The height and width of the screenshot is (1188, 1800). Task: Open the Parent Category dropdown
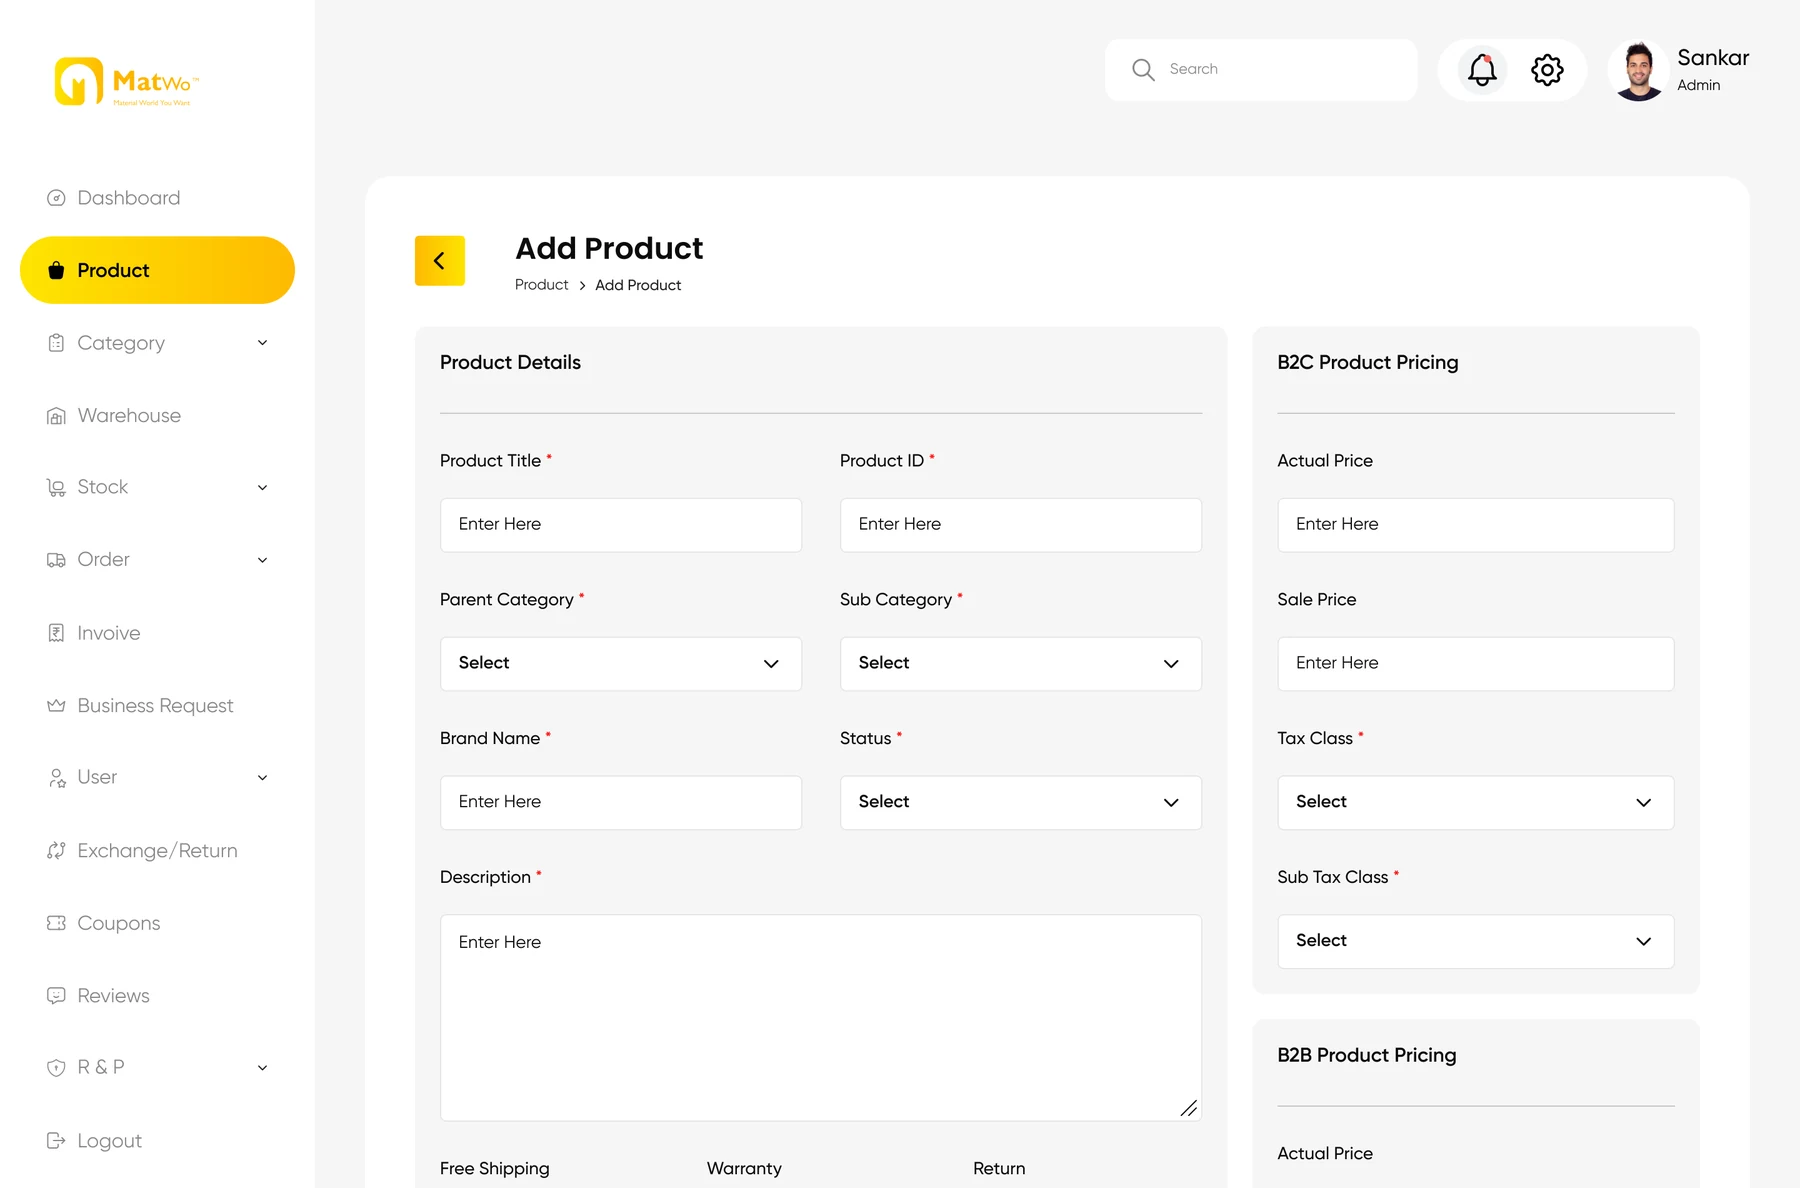click(621, 664)
